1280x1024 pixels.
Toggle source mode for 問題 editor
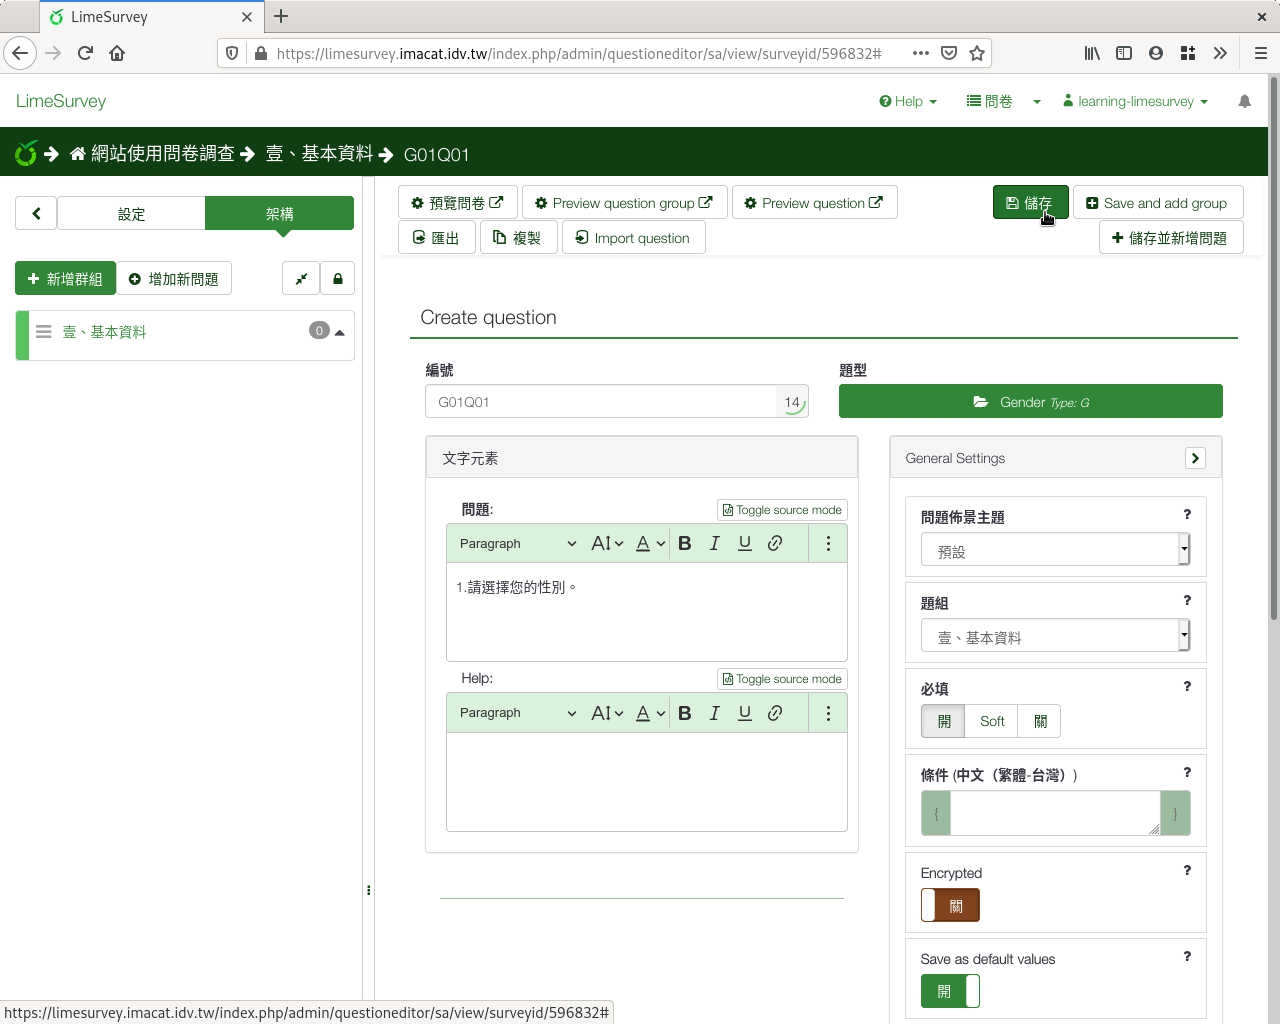coord(782,510)
